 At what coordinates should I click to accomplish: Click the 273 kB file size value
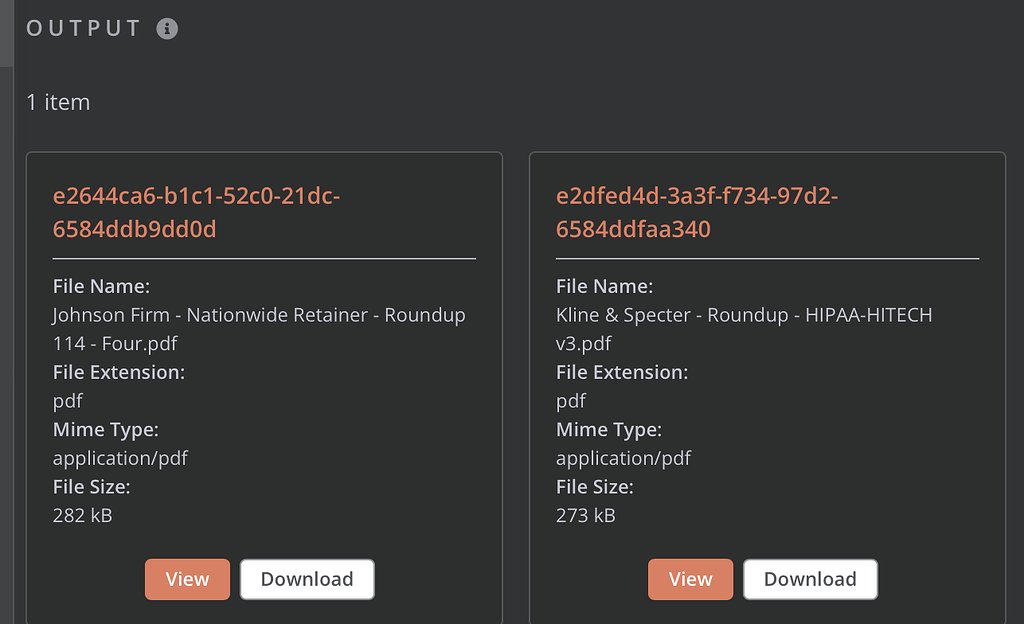(x=585, y=516)
